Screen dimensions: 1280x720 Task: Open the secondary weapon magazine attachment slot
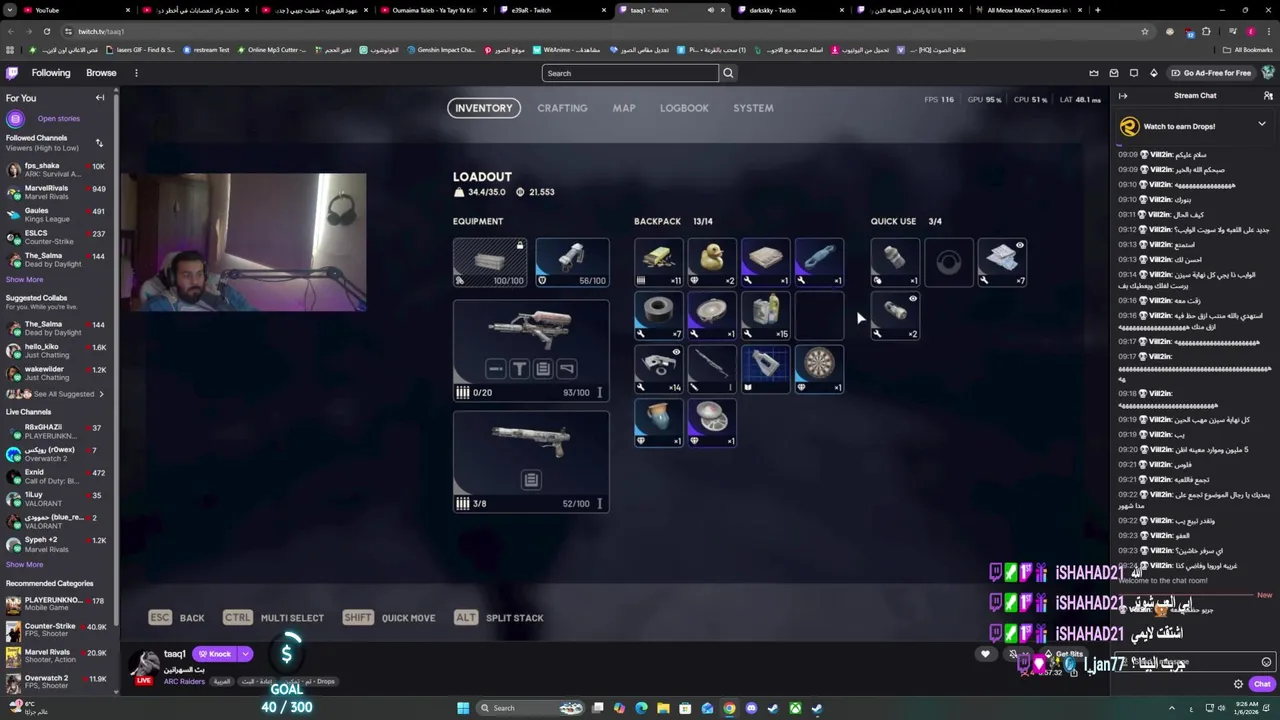click(x=531, y=480)
